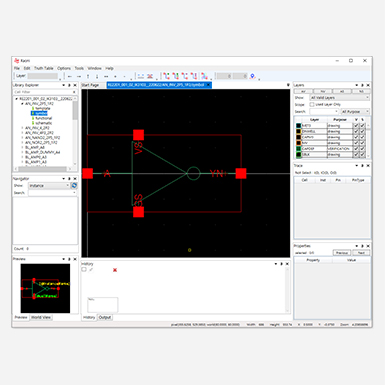Enable the Used Layer Only checkbox
Screen dimensions: 385x385
[312, 105]
